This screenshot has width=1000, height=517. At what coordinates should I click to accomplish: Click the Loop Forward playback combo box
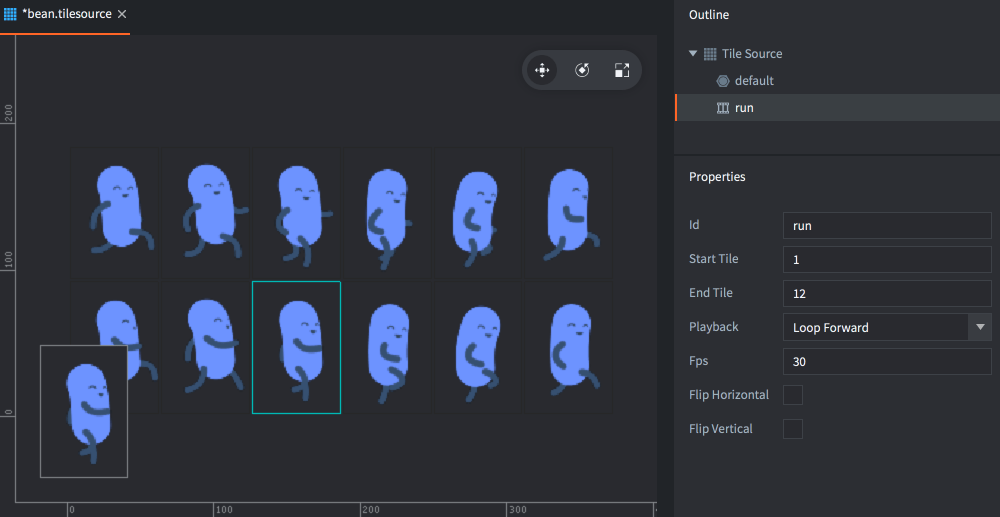(x=875, y=327)
